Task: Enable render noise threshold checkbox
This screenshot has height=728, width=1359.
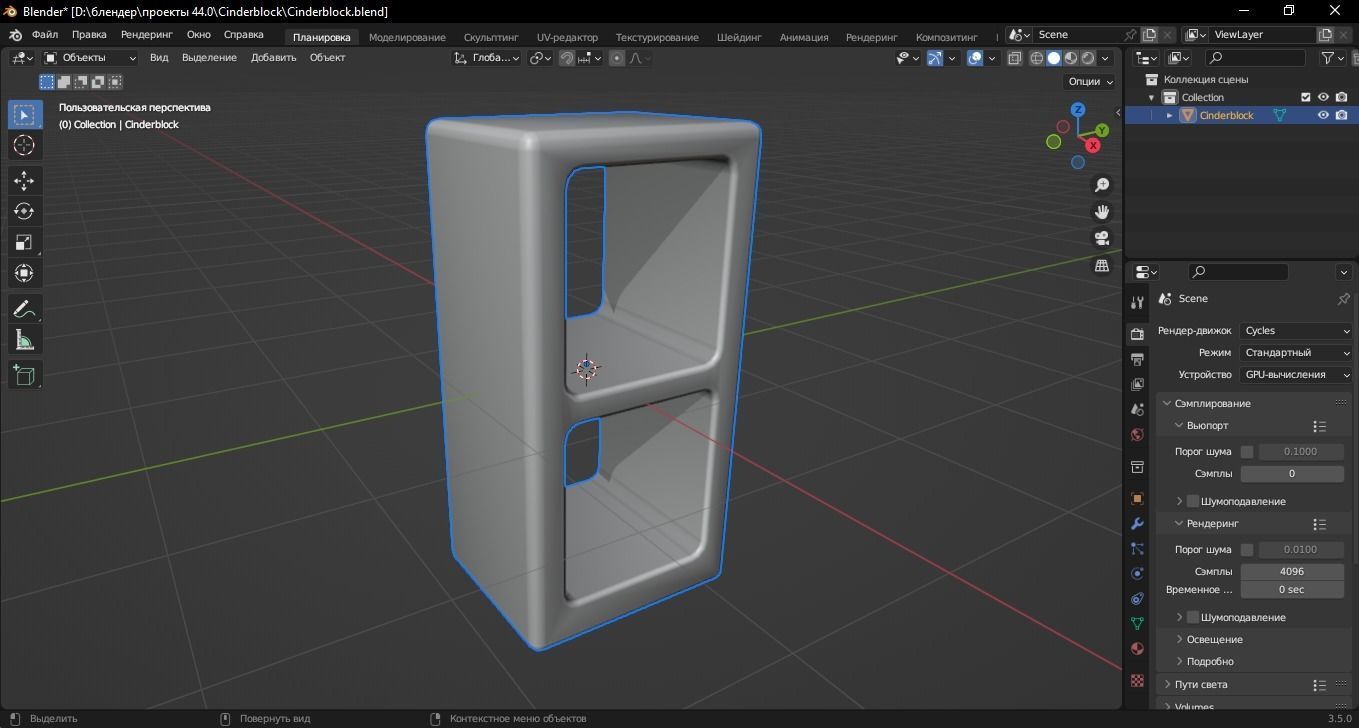Action: [x=1247, y=550]
